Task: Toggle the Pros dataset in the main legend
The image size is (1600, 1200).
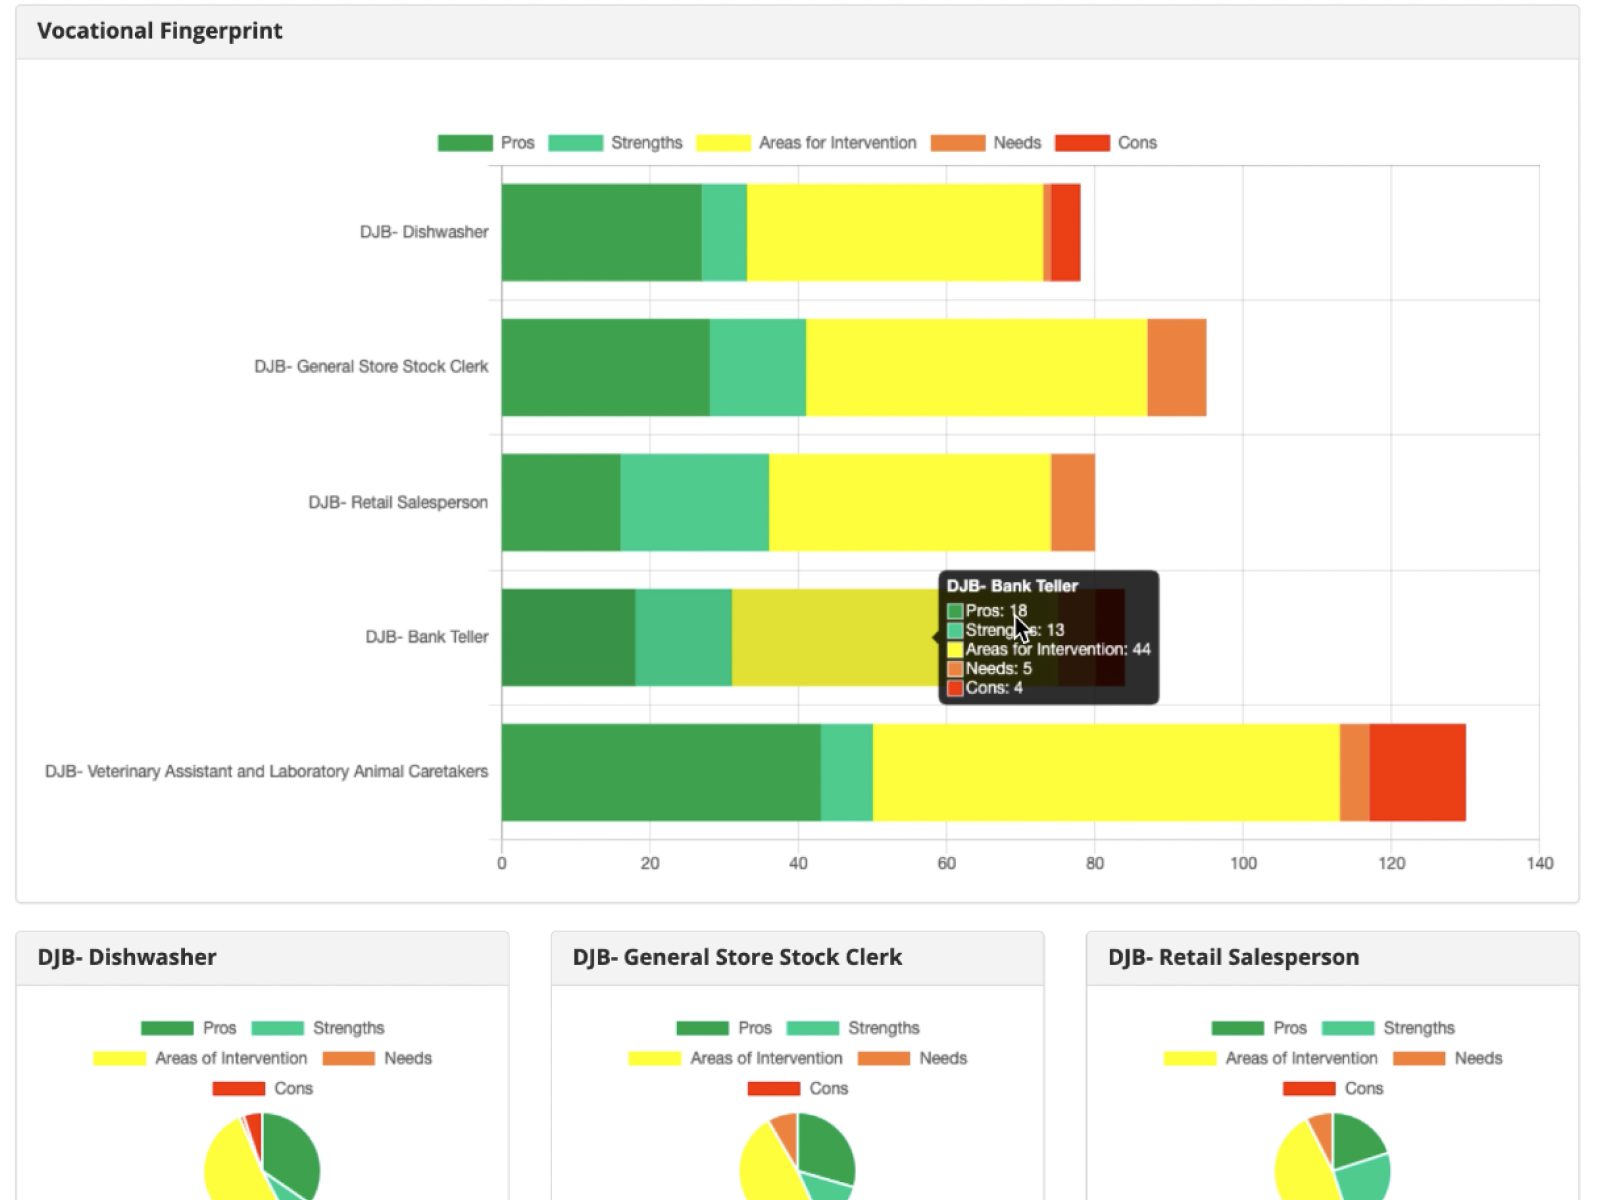Action: [x=464, y=143]
